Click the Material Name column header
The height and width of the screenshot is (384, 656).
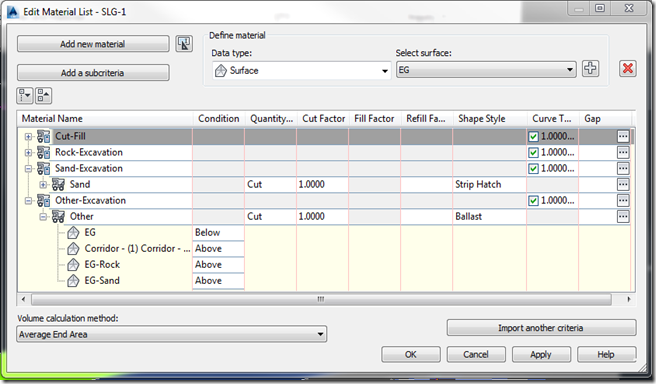click(x=105, y=119)
